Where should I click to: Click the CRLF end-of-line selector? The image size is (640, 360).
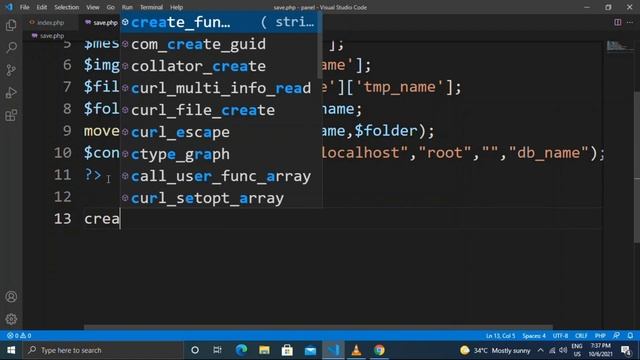[x=581, y=336]
